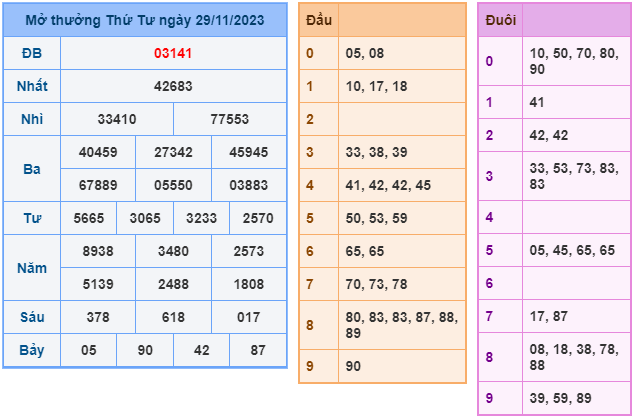Click the header "Mở thưởng Thứ Tư ngày 29/11/2023"
The image size is (634, 418).
(145, 20)
